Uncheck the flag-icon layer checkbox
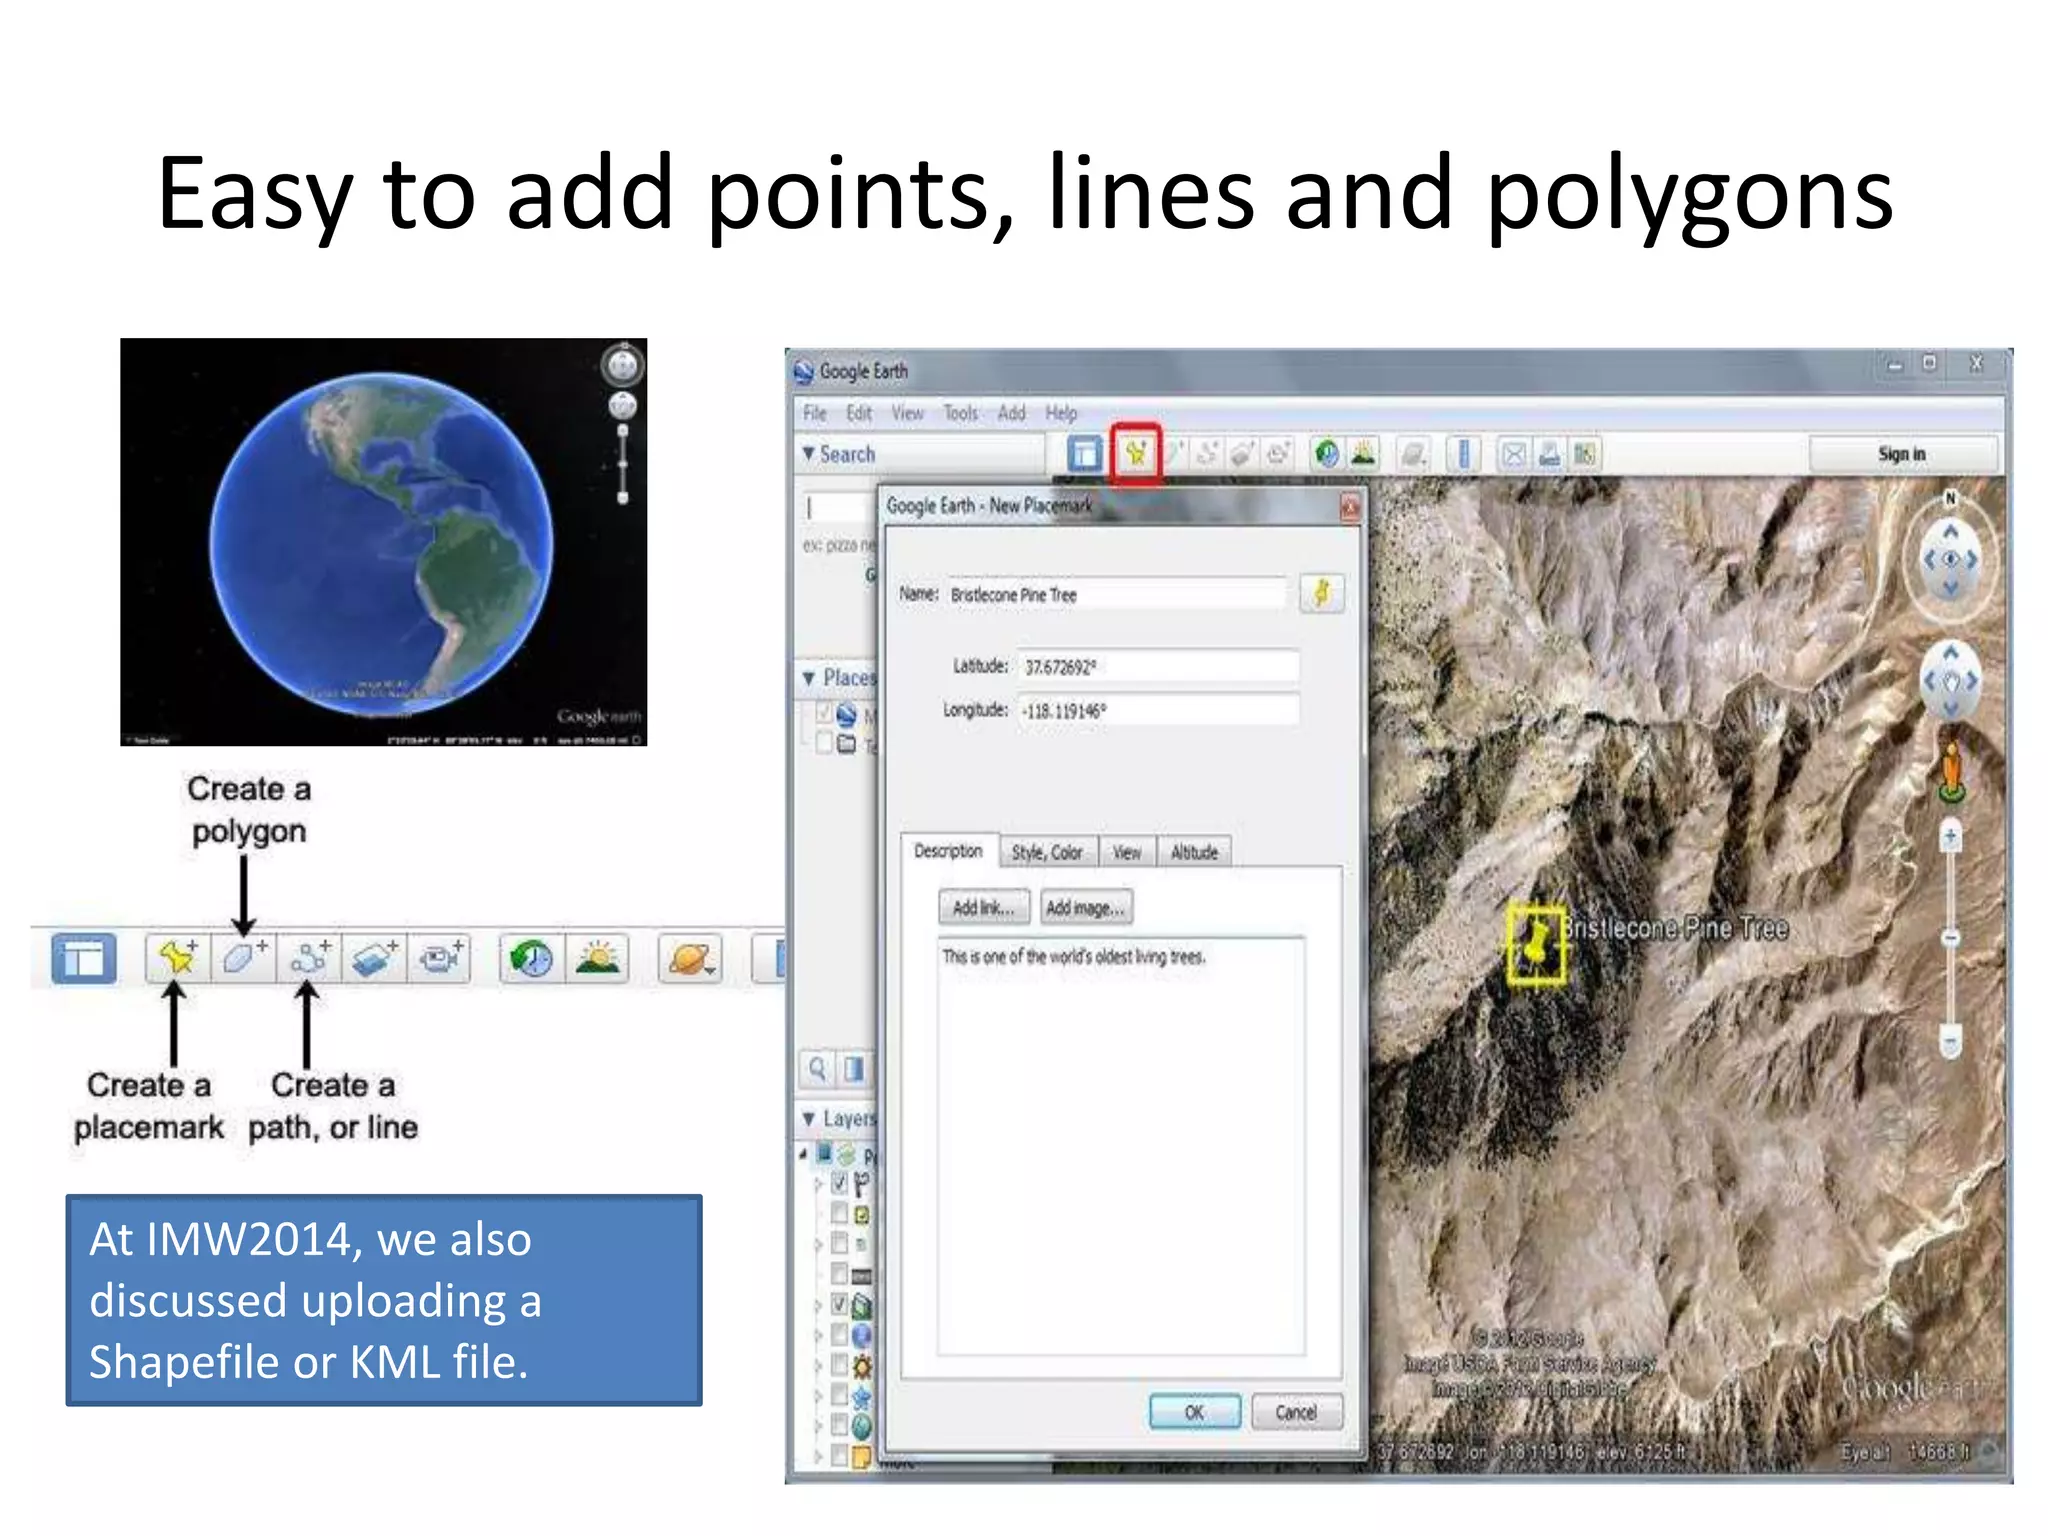This screenshot has height=1536, width=2048. tap(839, 1184)
